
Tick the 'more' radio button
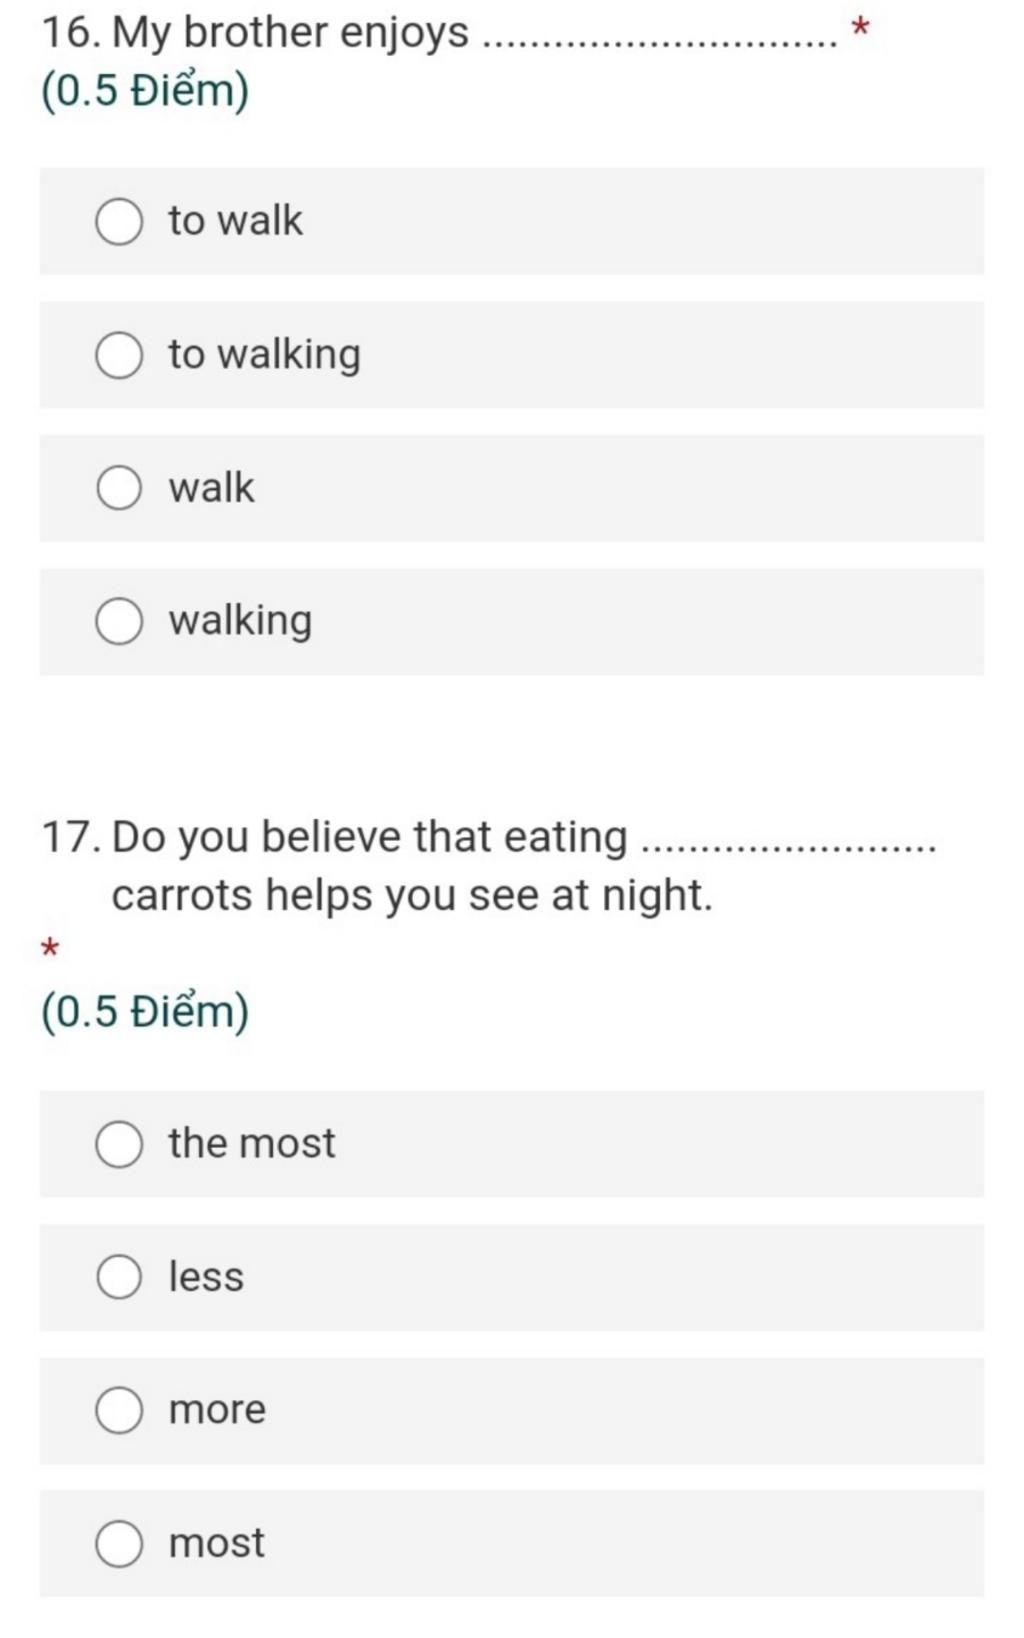(119, 1411)
